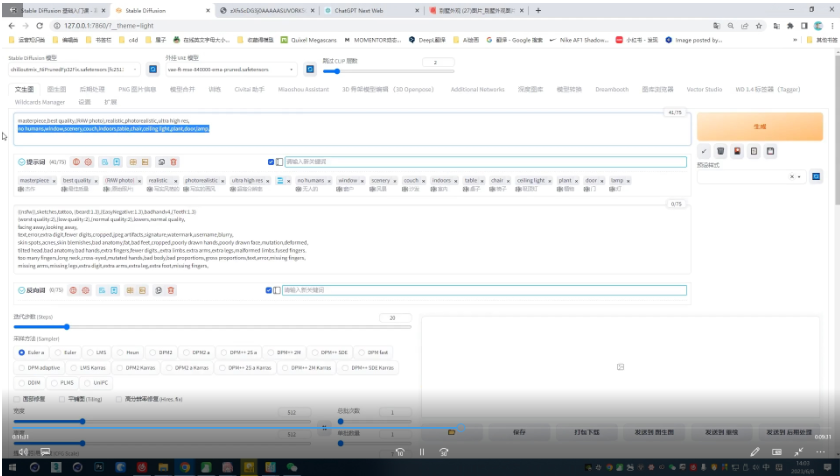Click the trash can icon under the generate button
Screen dimensions: 840x476
[x=721, y=152]
